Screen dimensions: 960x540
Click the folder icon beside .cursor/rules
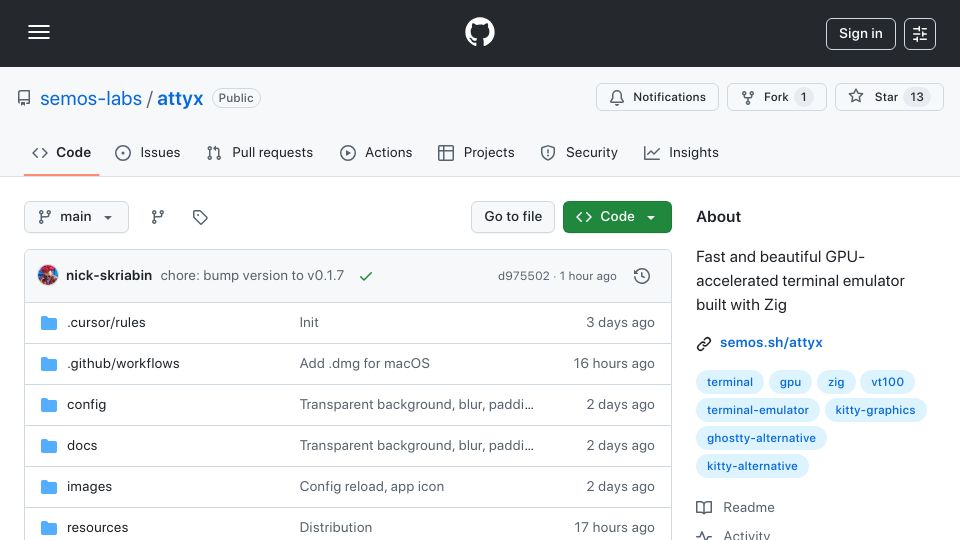point(49,323)
